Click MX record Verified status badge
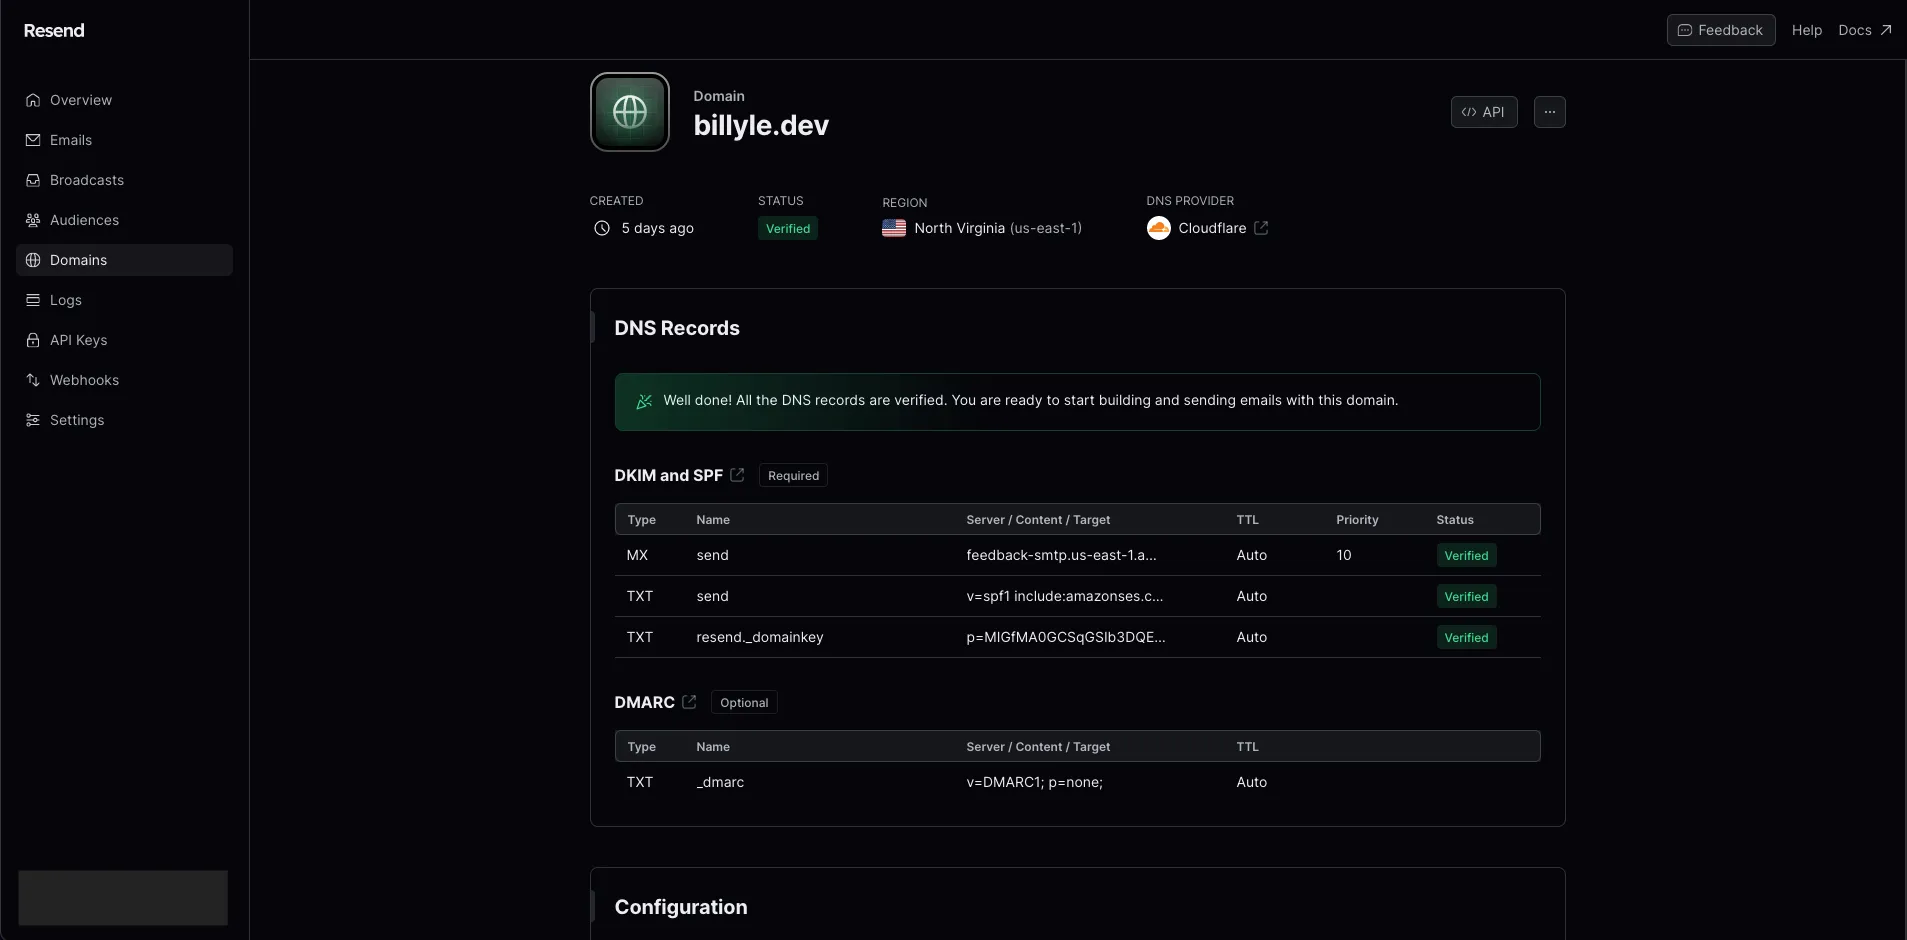 tap(1466, 555)
